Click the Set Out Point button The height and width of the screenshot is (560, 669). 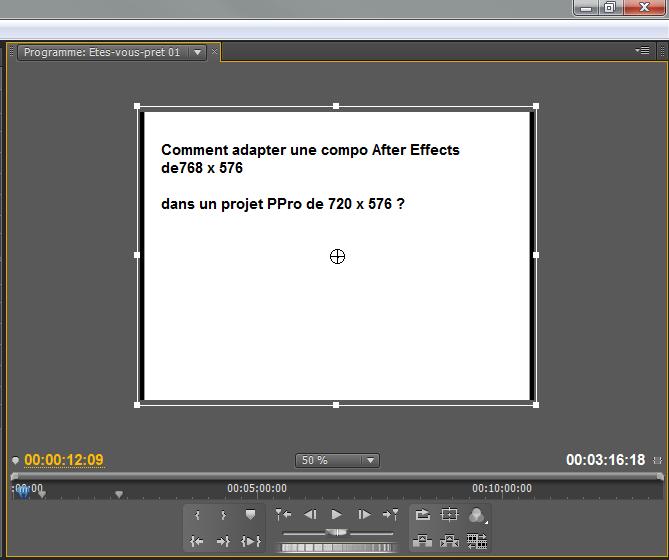click(223, 515)
